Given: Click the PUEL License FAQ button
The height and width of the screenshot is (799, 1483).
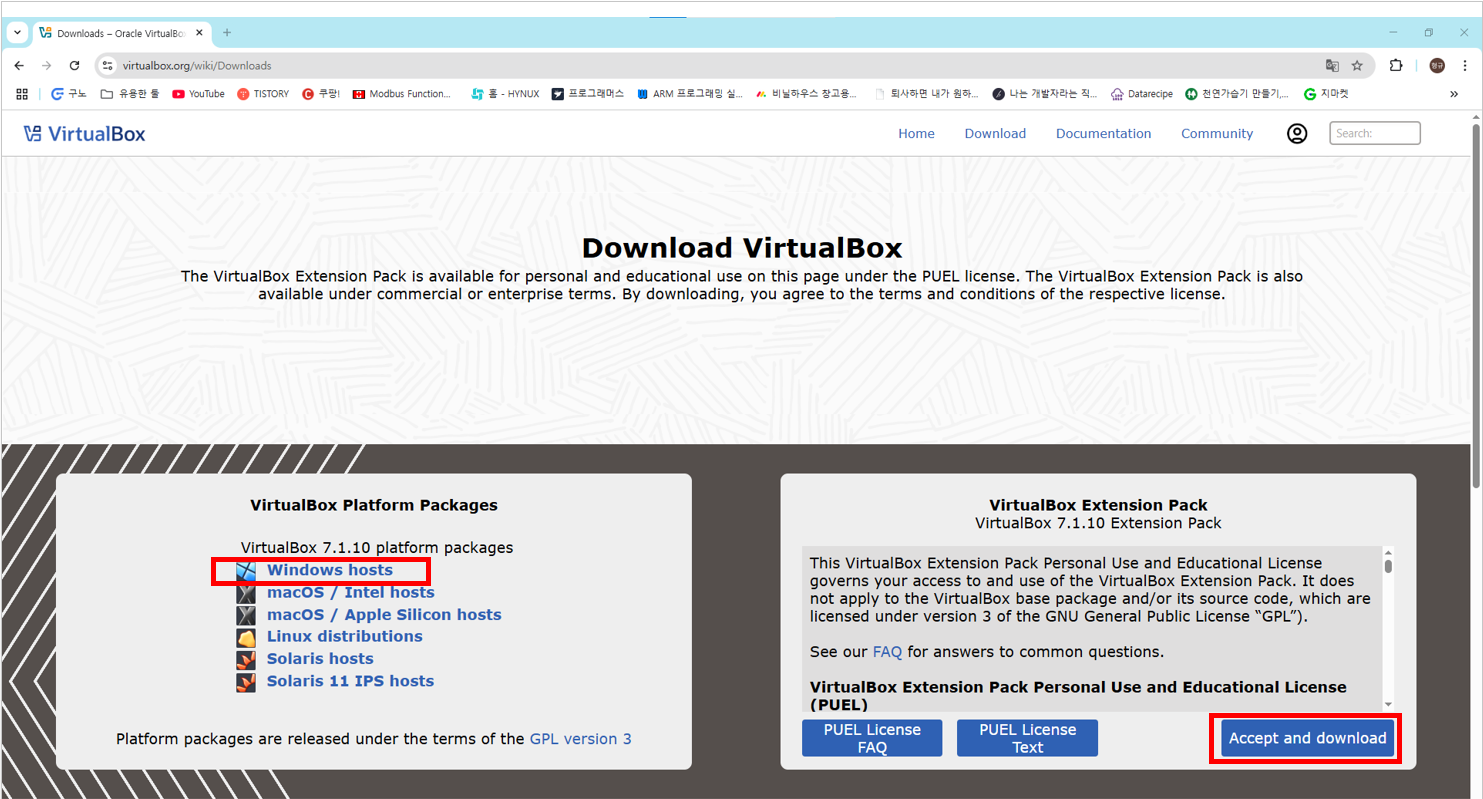Looking at the screenshot, I should coord(872,738).
